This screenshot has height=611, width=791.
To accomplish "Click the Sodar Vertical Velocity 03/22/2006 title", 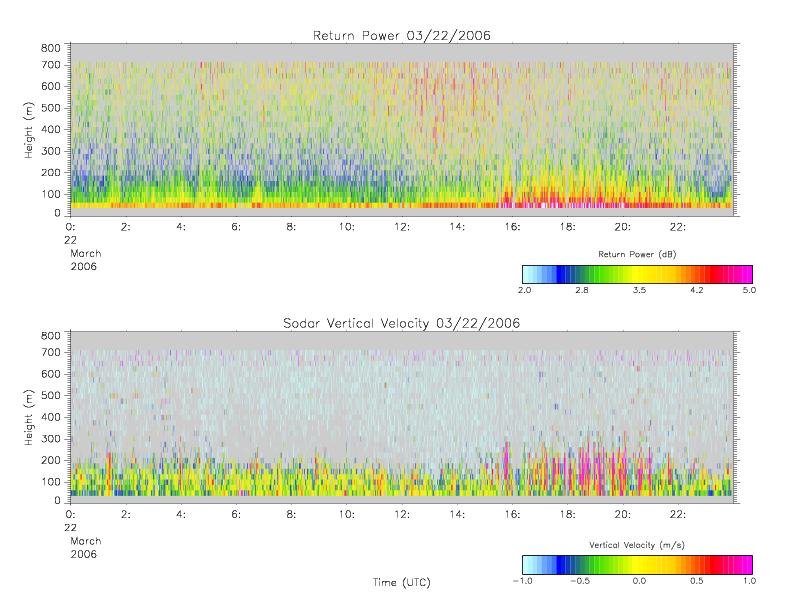I will click(402, 323).
